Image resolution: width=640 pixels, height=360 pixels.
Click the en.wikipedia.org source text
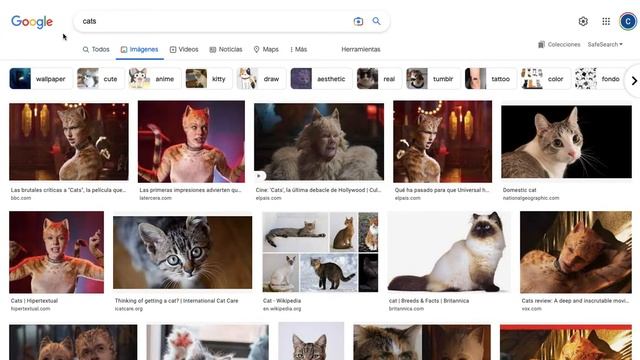[x=282, y=309]
